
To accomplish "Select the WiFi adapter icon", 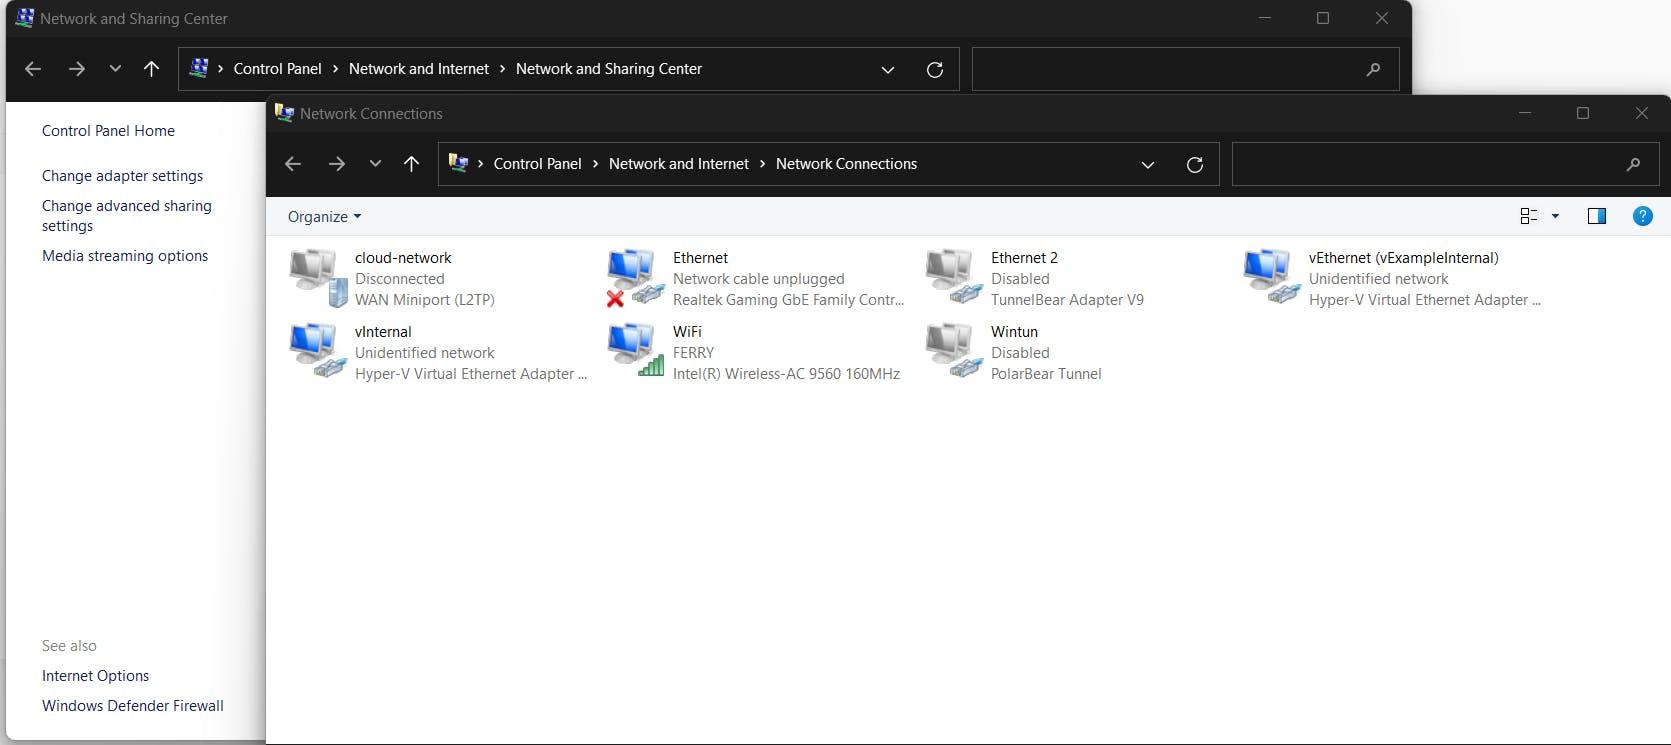I will pos(636,352).
